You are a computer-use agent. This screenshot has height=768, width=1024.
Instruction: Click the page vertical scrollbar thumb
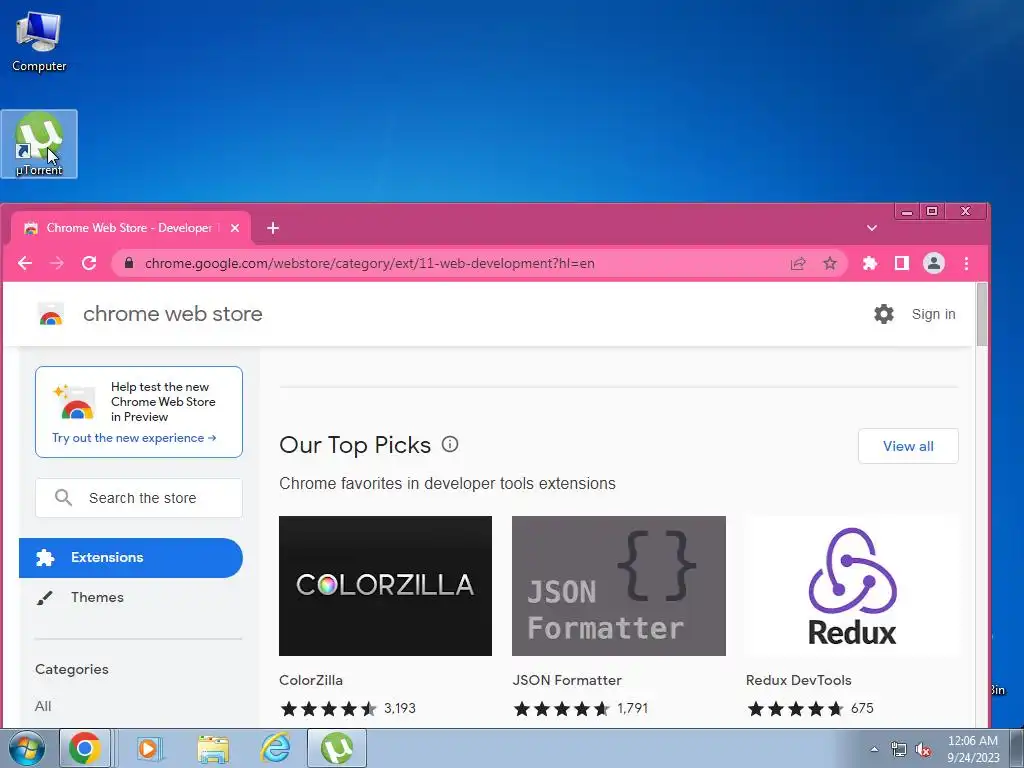(982, 315)
